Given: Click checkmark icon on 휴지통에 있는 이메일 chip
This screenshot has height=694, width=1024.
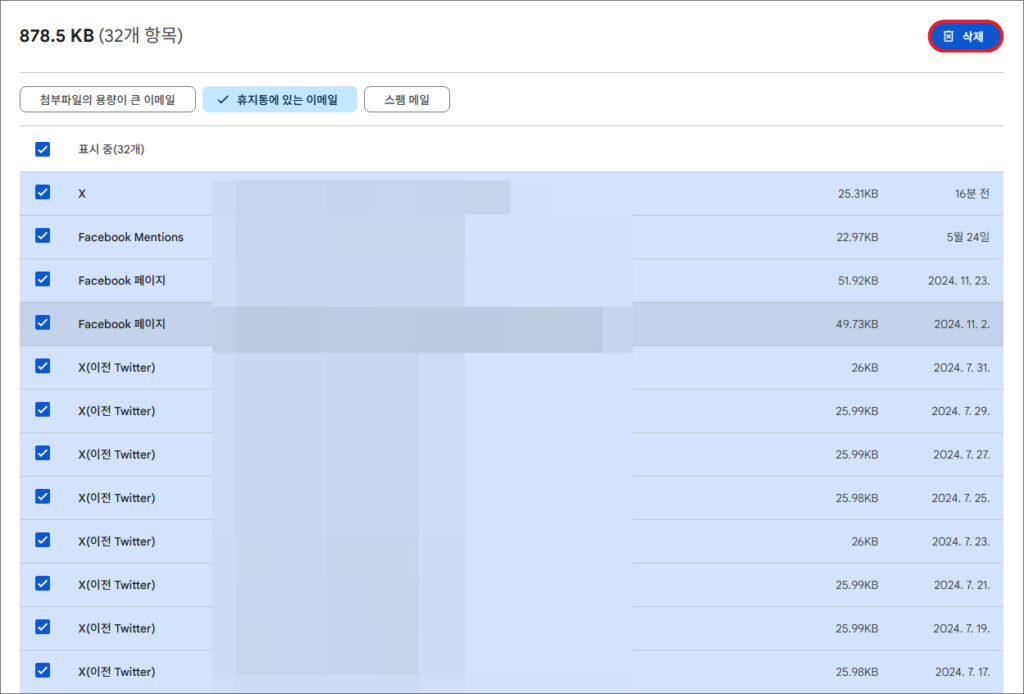Looking at the screenshot, I should [222, 99].
